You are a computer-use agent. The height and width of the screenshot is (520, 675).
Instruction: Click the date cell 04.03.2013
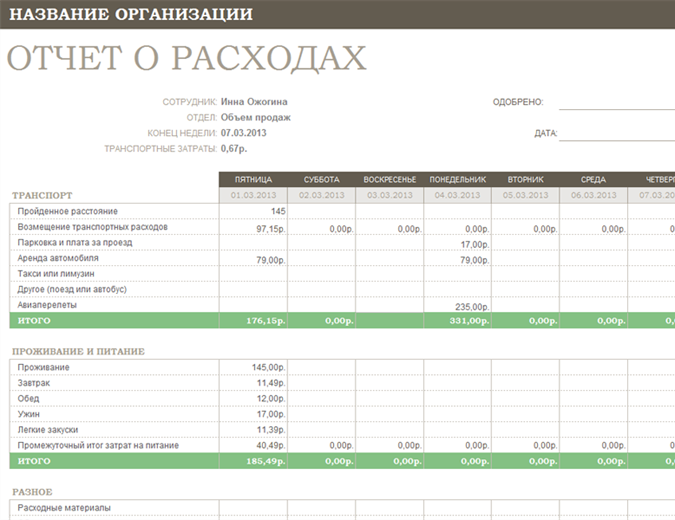[x=457, y=195]
